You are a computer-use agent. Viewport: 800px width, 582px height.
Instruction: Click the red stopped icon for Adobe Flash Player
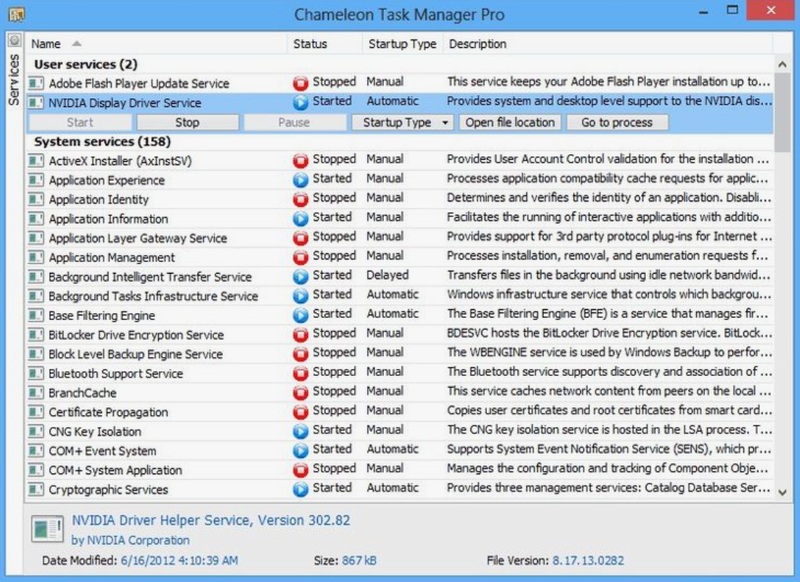pos(301,83)
